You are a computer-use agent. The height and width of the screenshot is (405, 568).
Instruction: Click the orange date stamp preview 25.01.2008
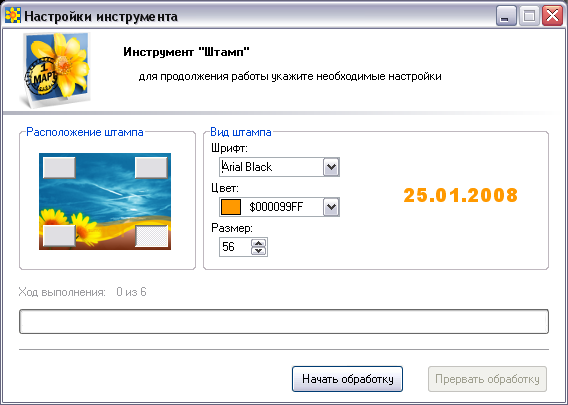point(460,195)
